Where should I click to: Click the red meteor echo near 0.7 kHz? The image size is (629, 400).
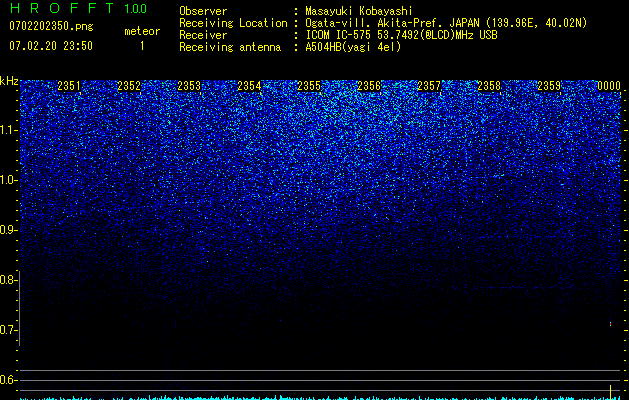pyautogui.click(x=610, y=323)
